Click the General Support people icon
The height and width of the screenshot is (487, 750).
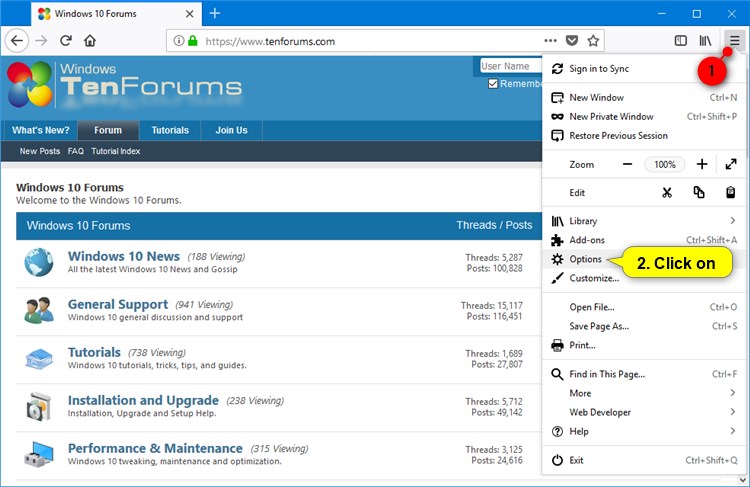(39, 310)
